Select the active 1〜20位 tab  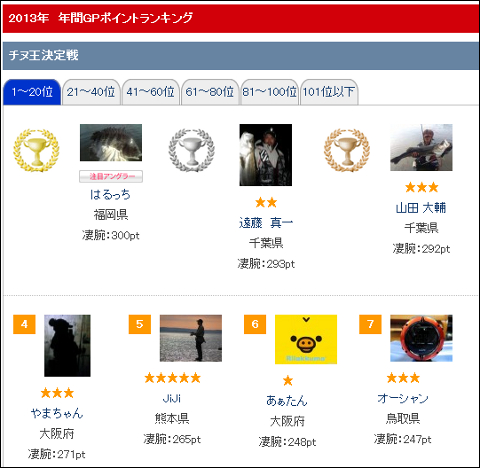pyautogui.click(x=32, y=92)
